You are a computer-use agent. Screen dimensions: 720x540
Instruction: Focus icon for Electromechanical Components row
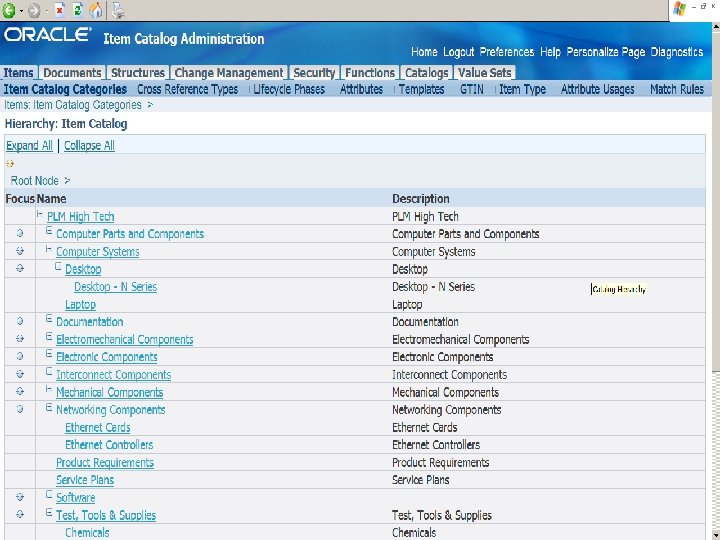20,338
